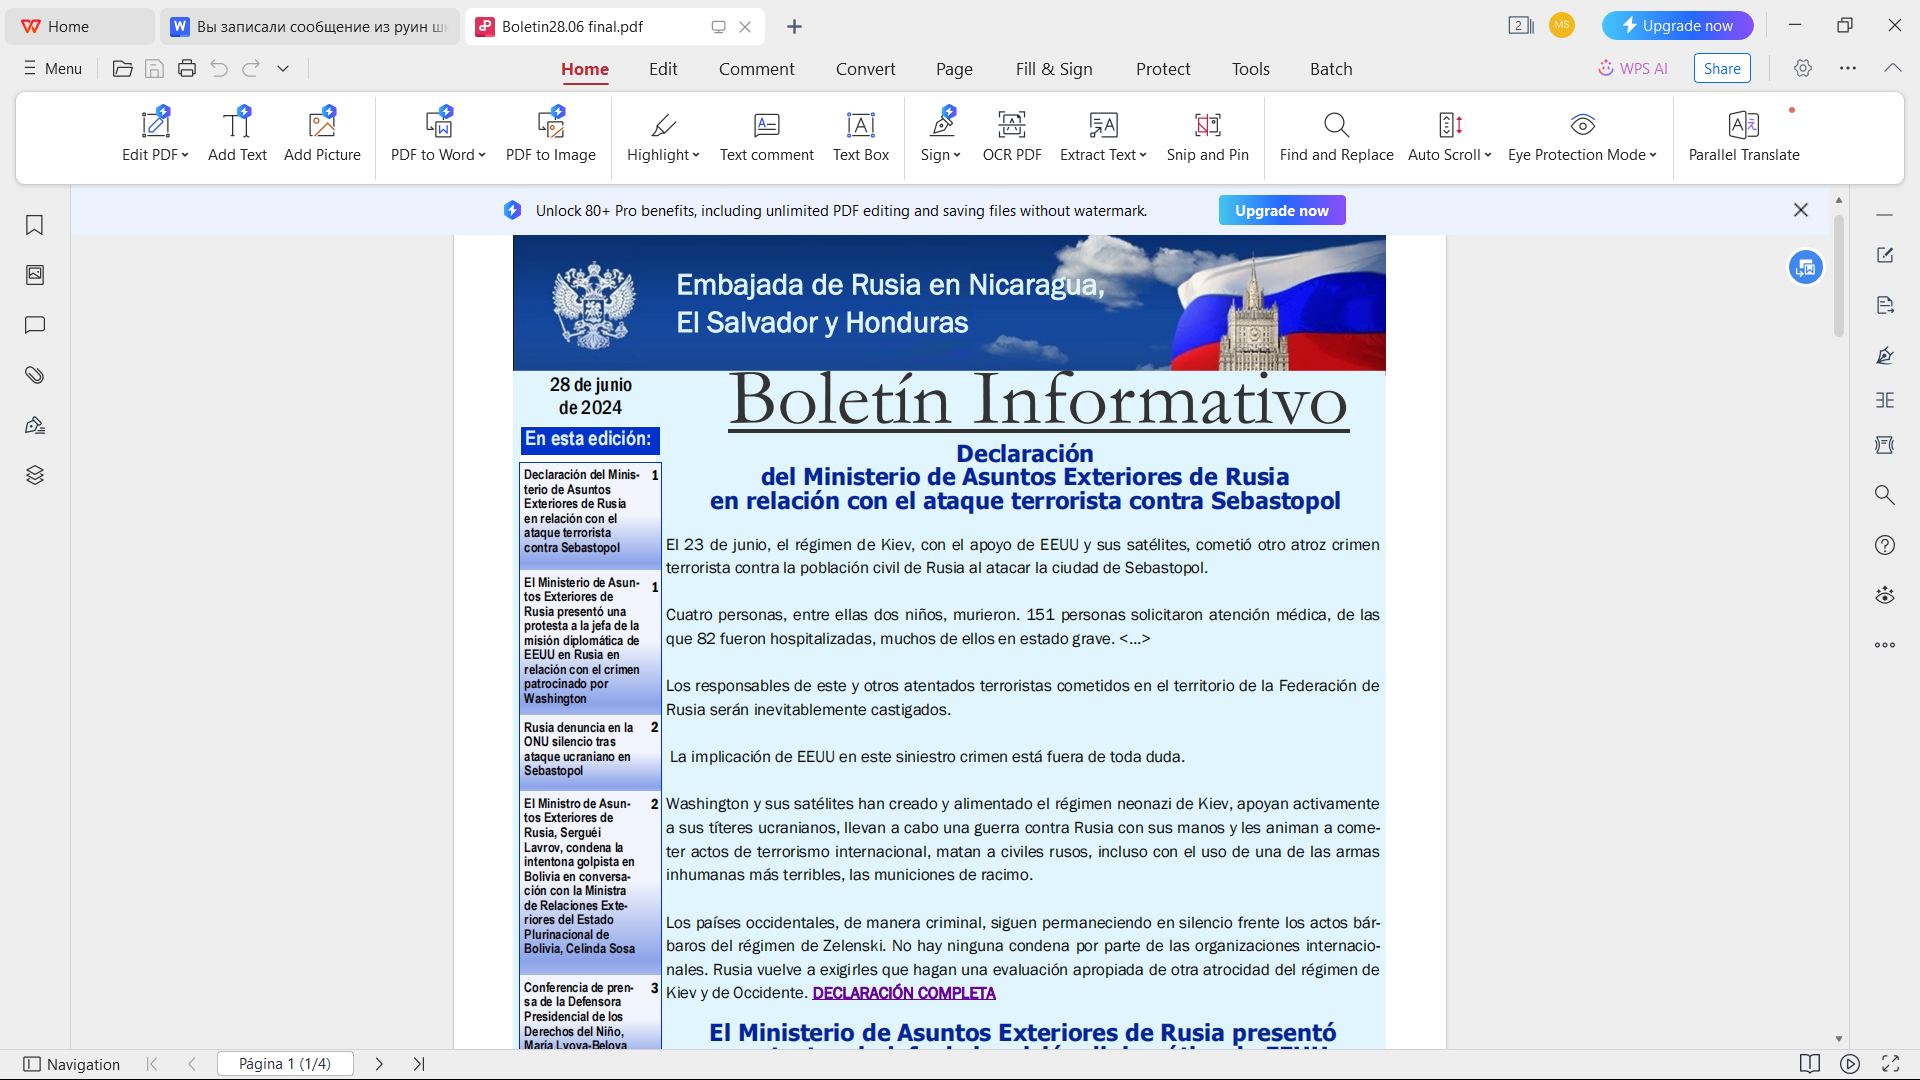Click the page number input field
This screenshot has height=1080, width=1920.
tap(285, 1064)
